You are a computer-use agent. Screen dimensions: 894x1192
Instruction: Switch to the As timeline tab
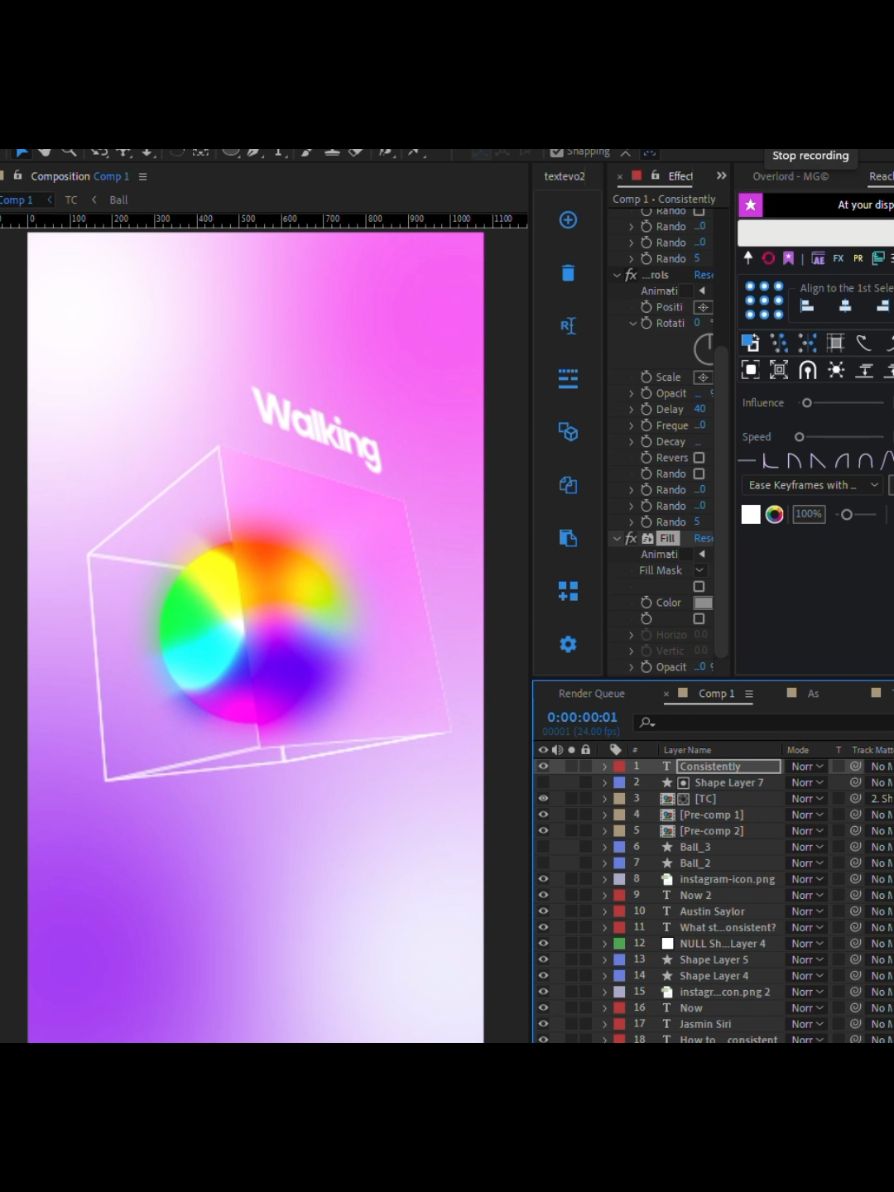tap(813, 693)
